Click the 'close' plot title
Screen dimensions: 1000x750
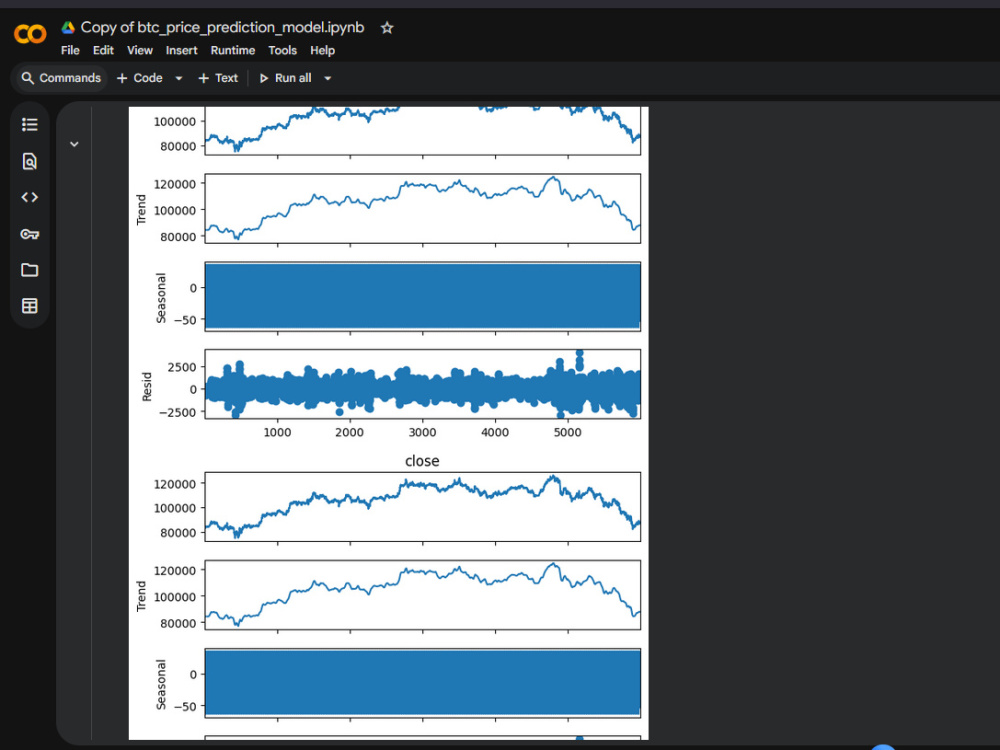click(x=422, y=461)
